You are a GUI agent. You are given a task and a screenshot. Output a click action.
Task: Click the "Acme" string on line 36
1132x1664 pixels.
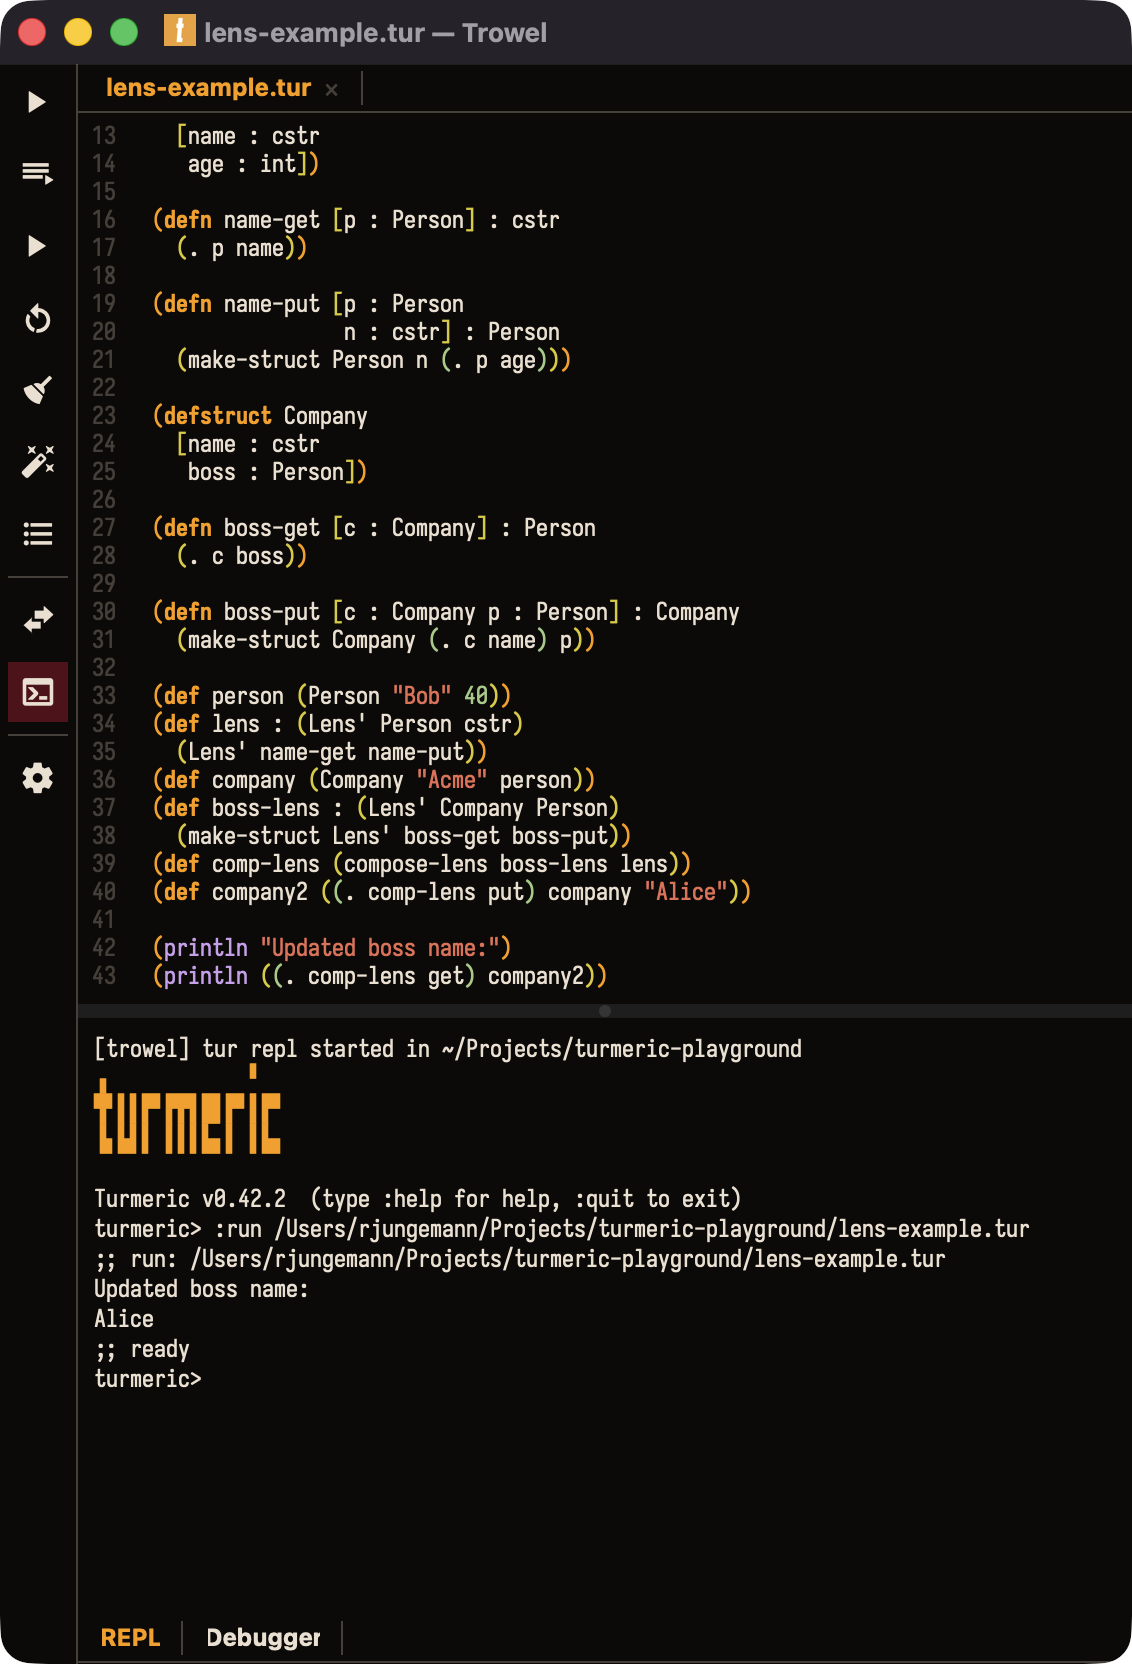click(452, 780)
